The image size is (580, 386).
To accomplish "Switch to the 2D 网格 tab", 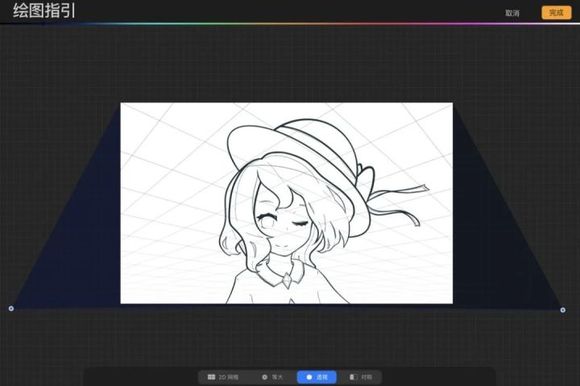I will tap(223, 377).
